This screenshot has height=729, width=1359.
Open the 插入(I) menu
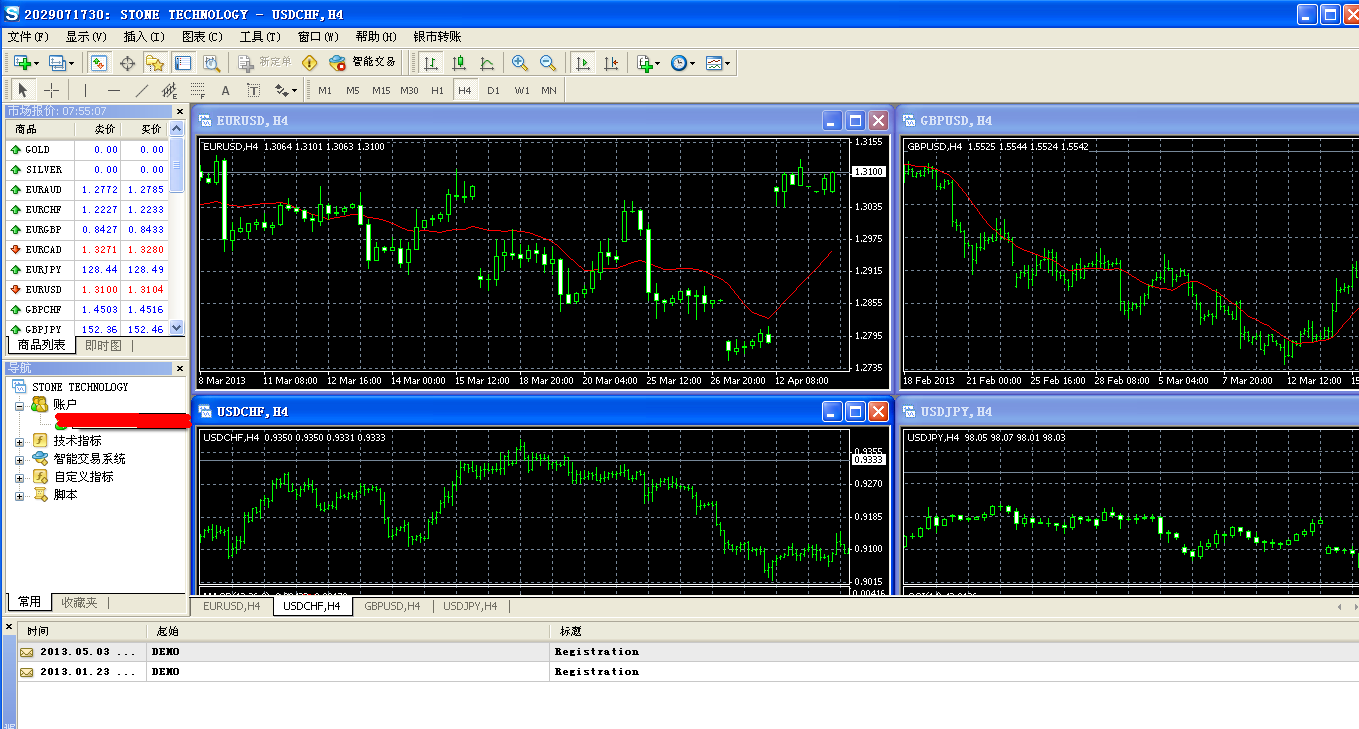tap(144, 36)
